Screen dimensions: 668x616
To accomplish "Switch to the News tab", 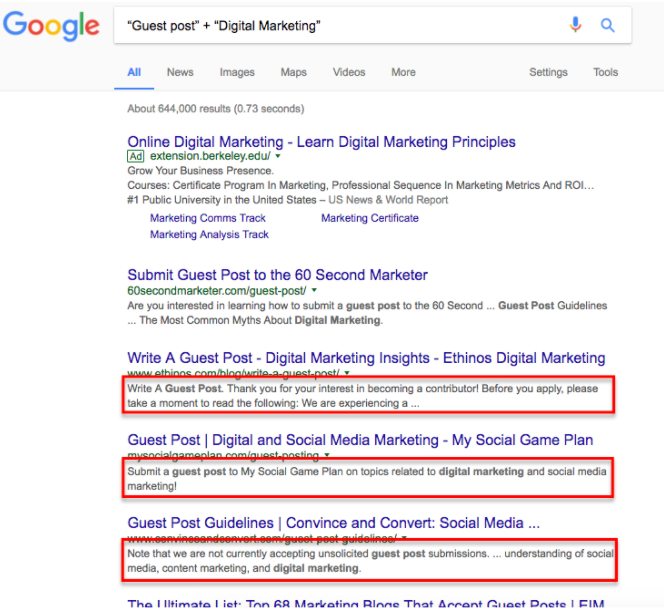I will point(180,72).
